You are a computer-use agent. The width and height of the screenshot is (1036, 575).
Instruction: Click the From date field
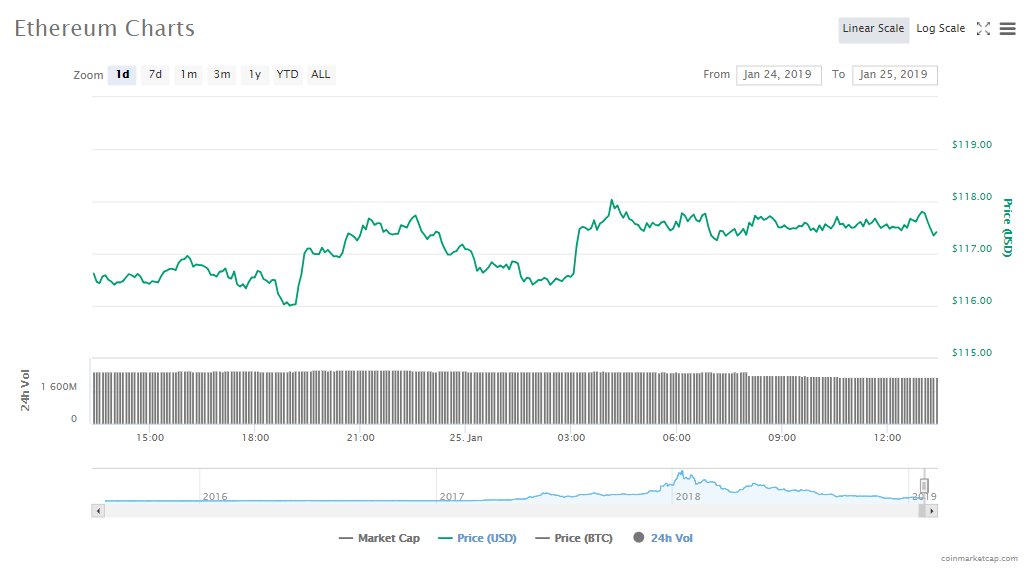pos(778,75)
